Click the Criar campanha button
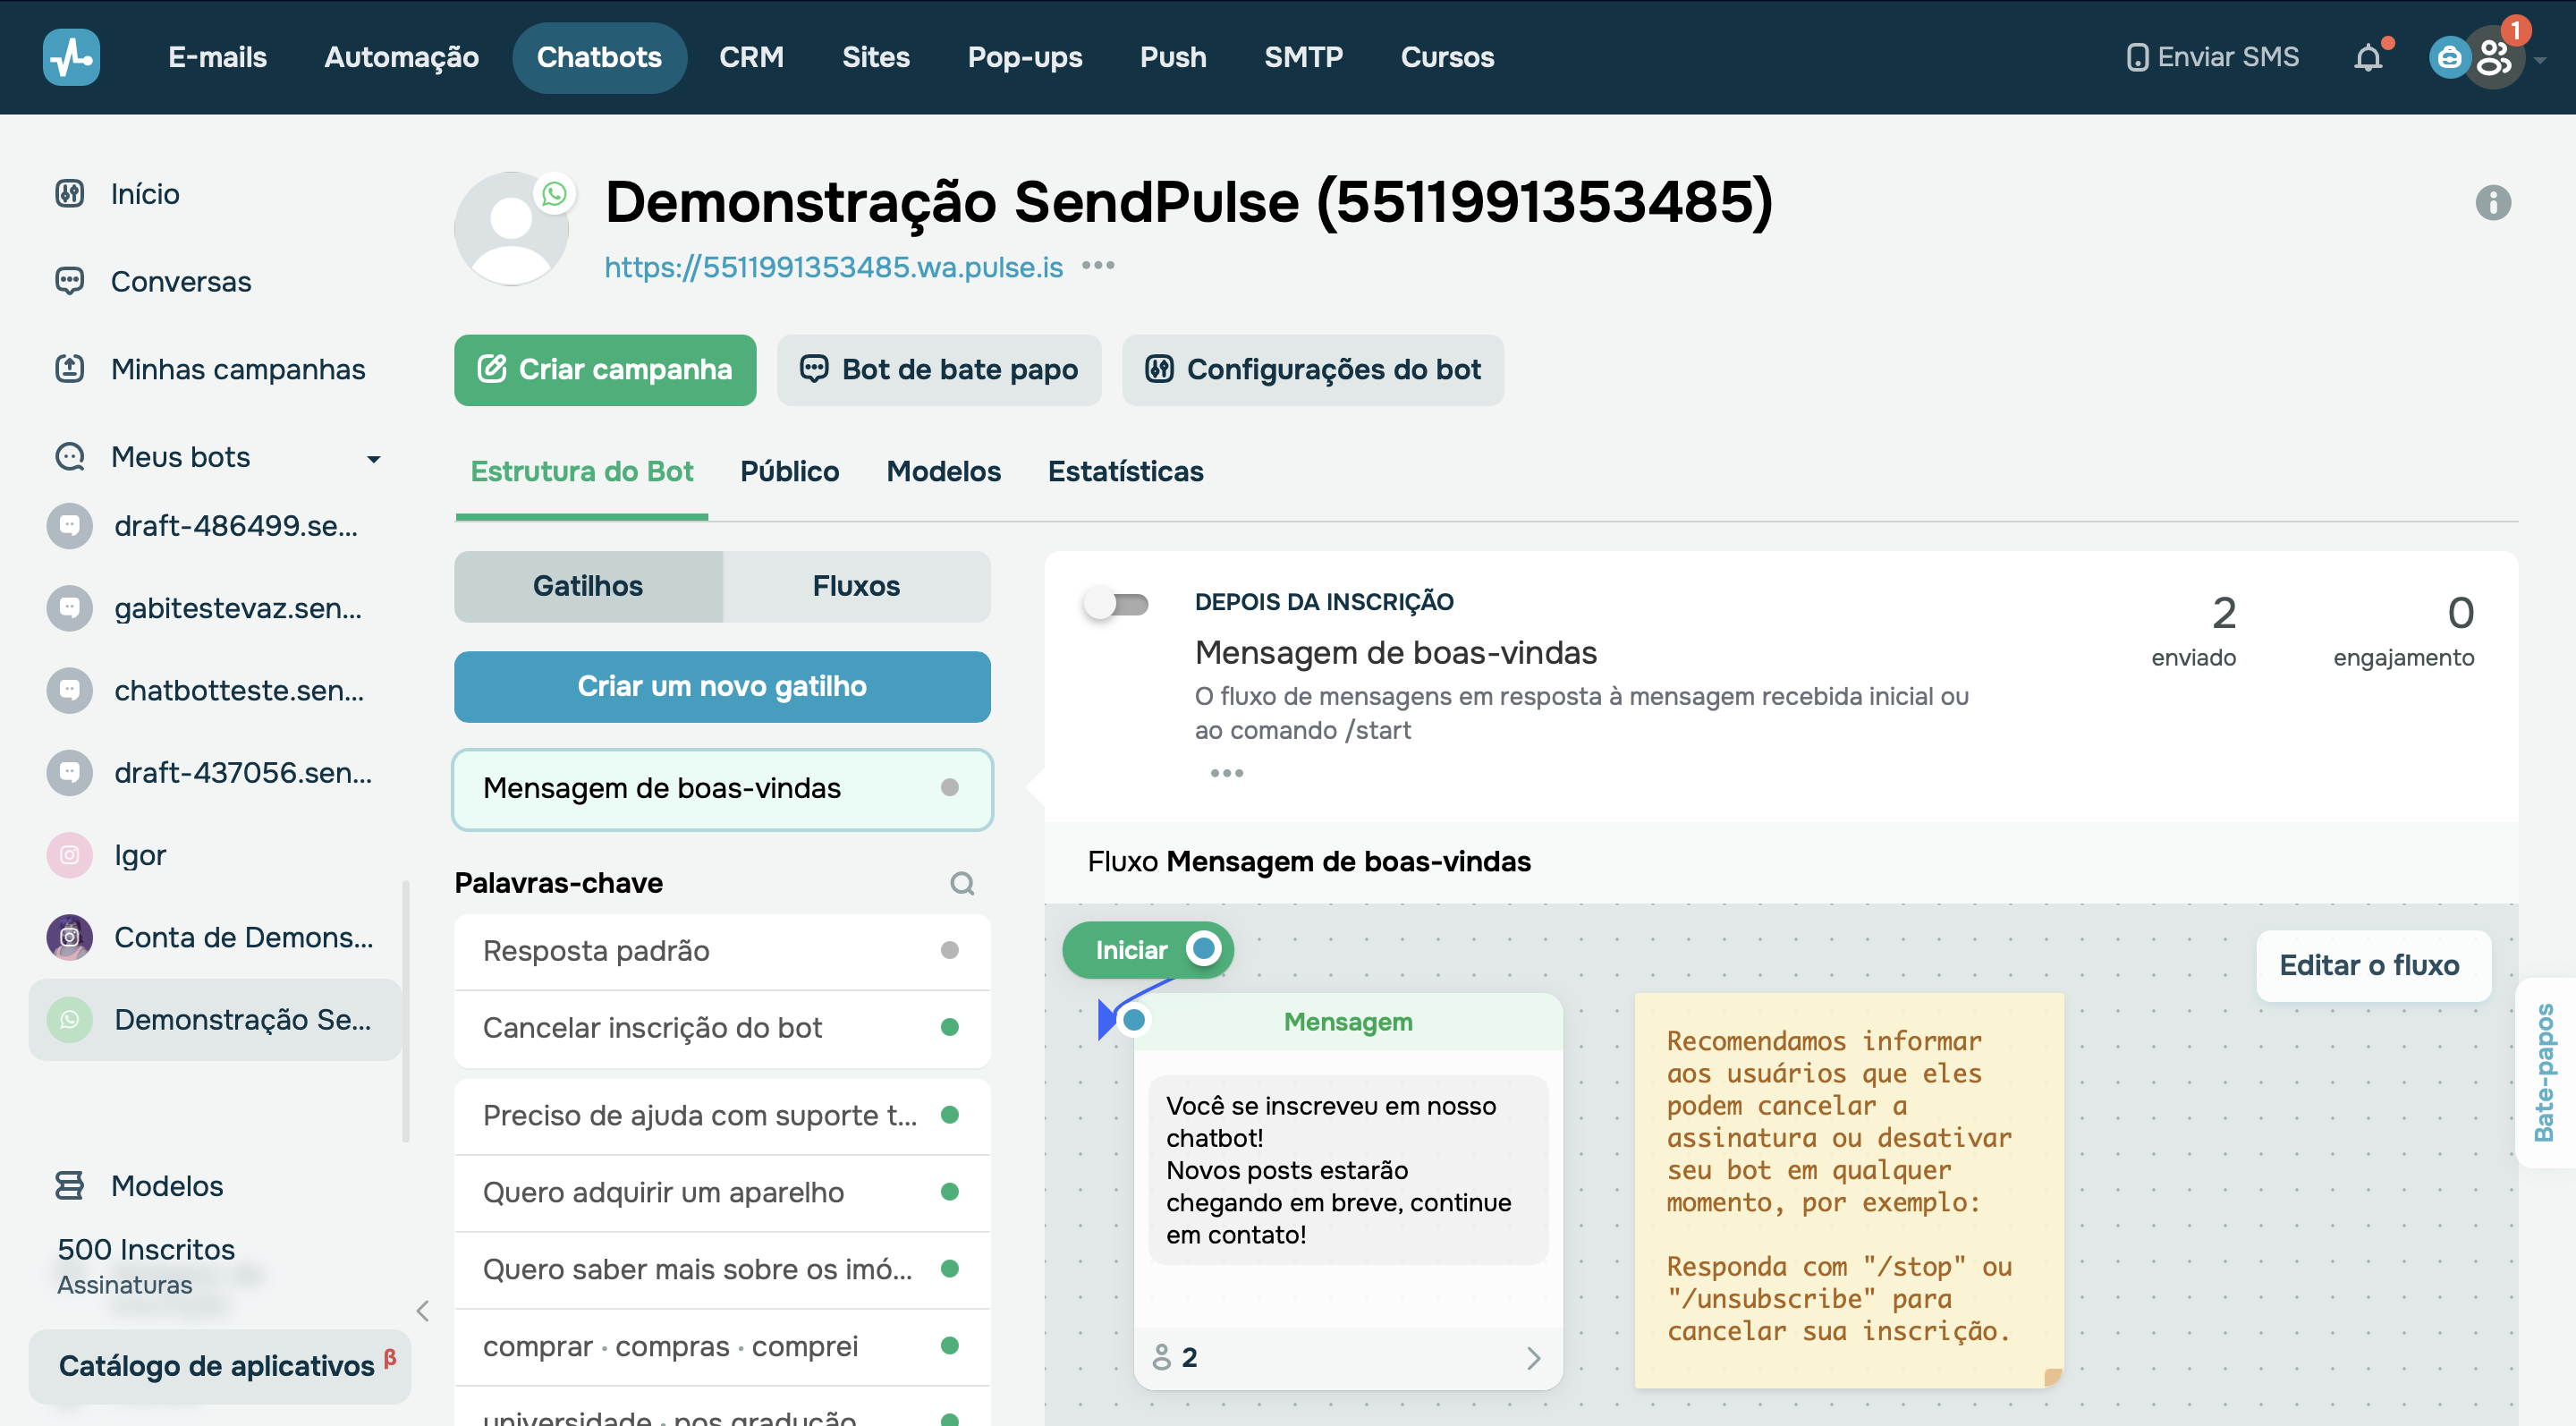The width and height of the screenshot is (2576, 1426). (605, 370)
